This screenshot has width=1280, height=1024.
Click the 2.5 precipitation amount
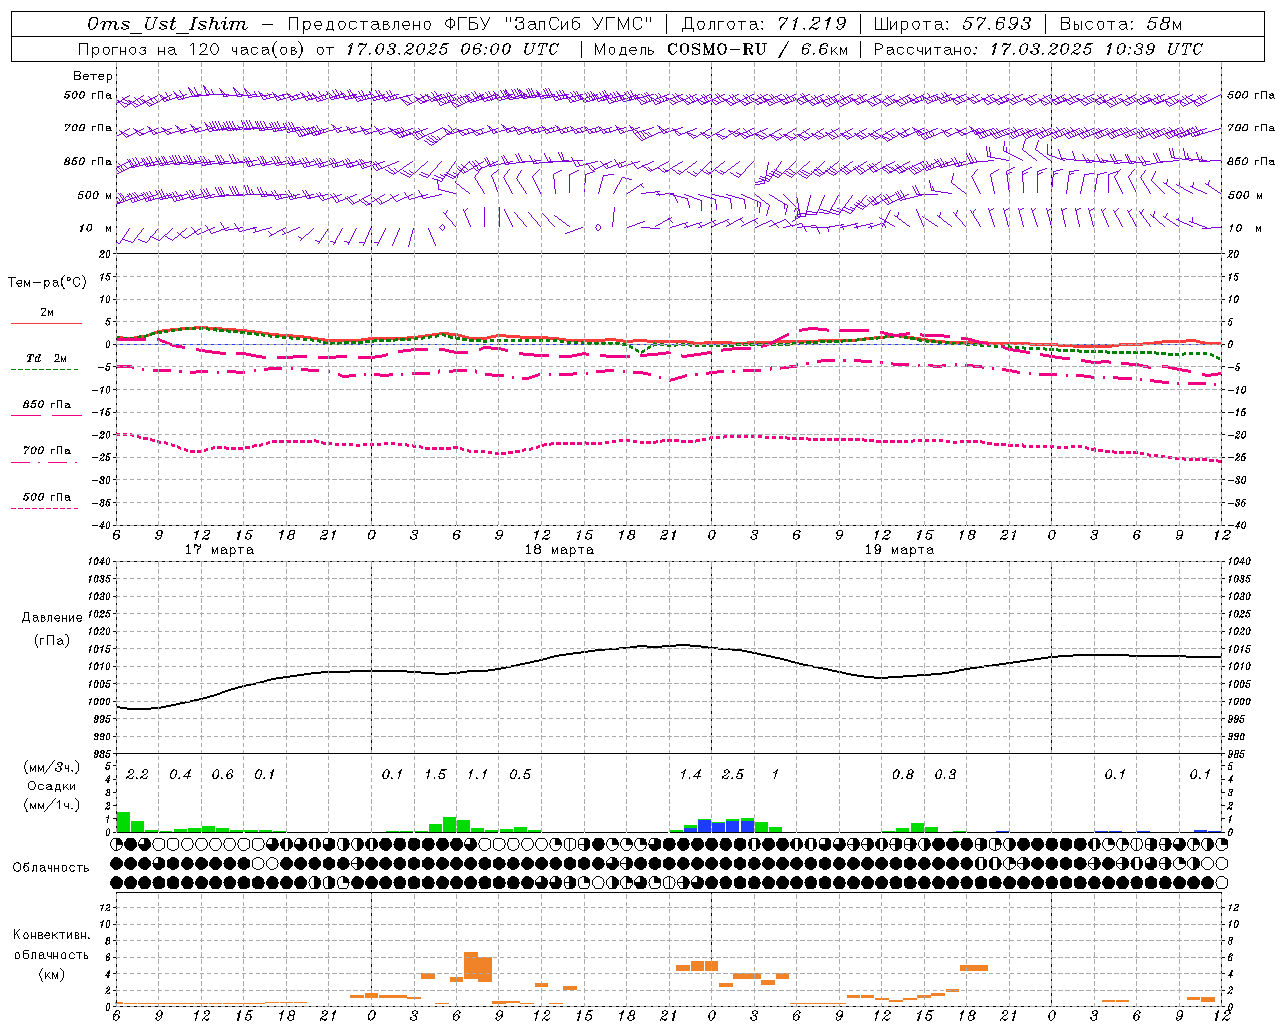tap(733, 775)
